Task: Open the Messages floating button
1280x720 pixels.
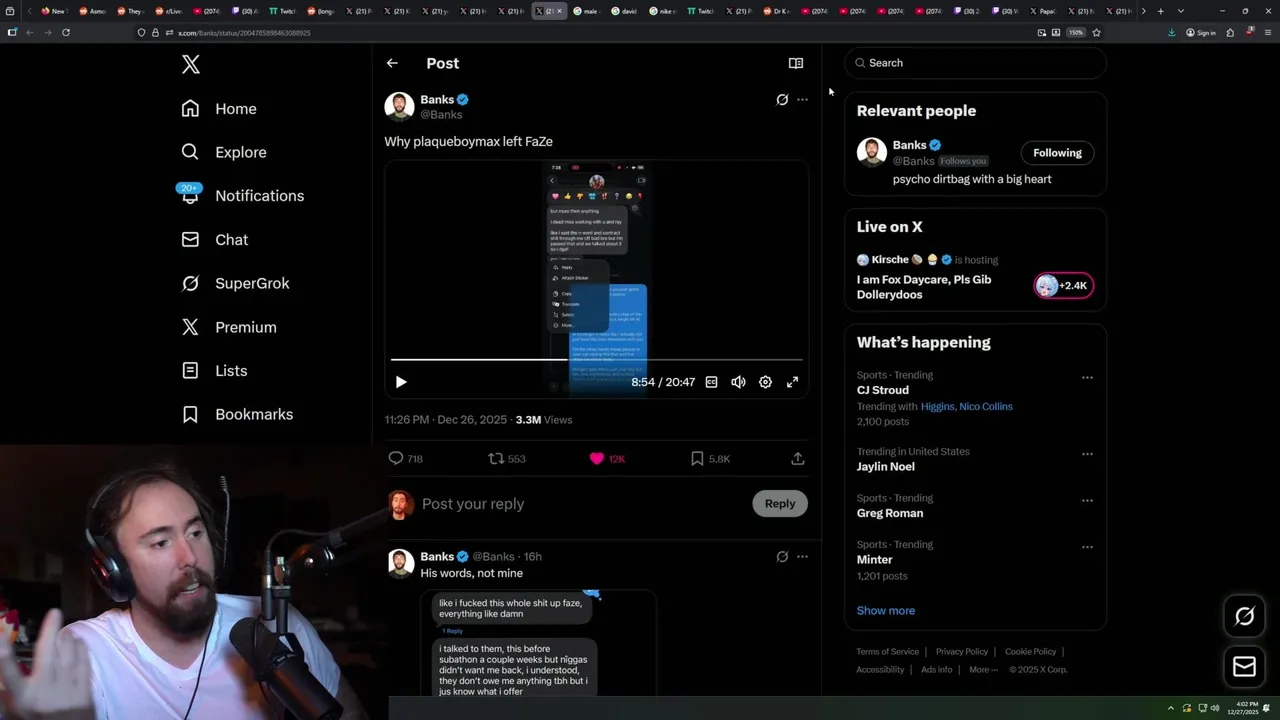Action: tap(1245, 666)
